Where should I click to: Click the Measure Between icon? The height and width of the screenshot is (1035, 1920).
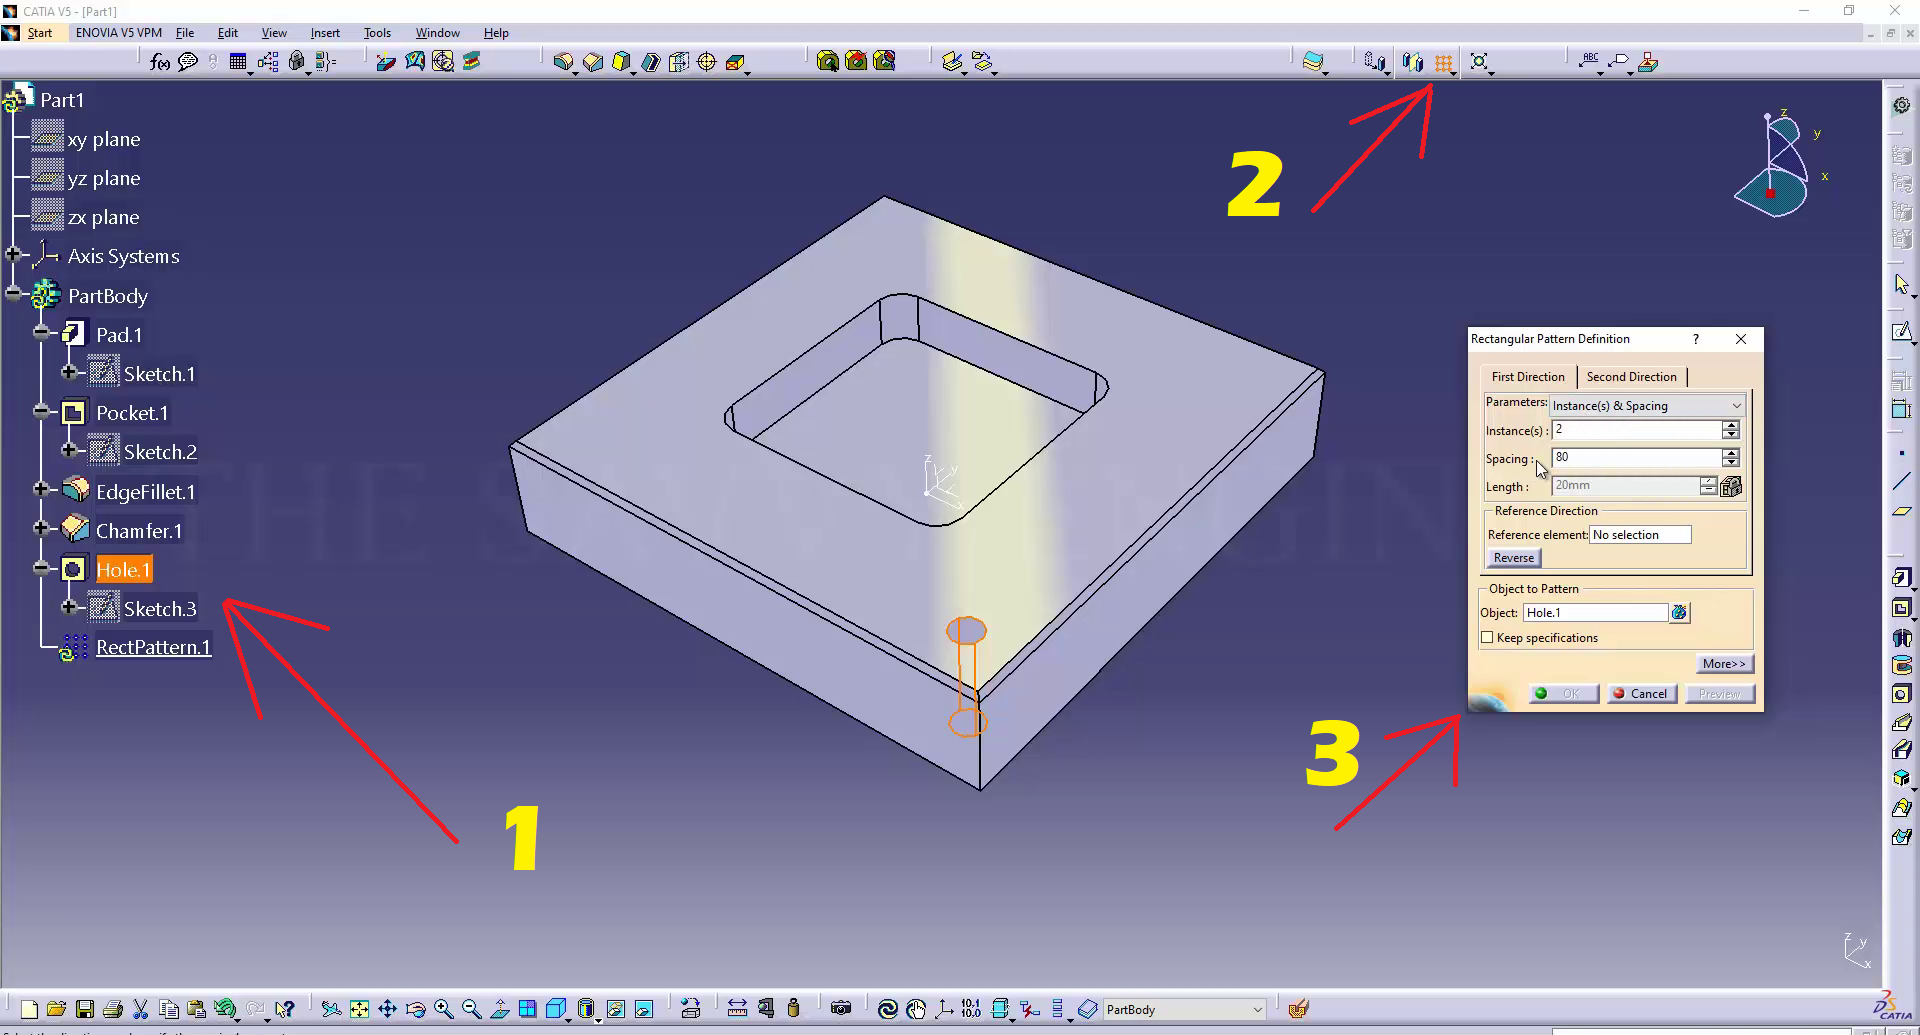[737, 1009]
